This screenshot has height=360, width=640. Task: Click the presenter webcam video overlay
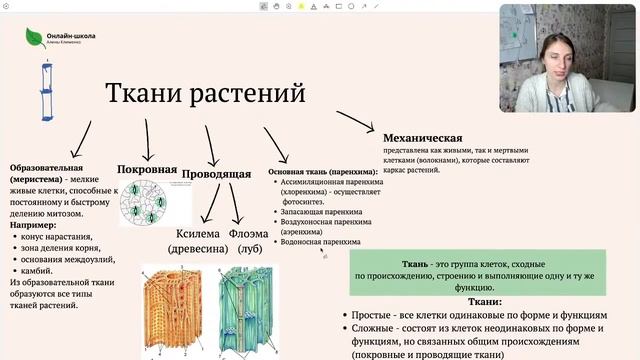point(567,58)
